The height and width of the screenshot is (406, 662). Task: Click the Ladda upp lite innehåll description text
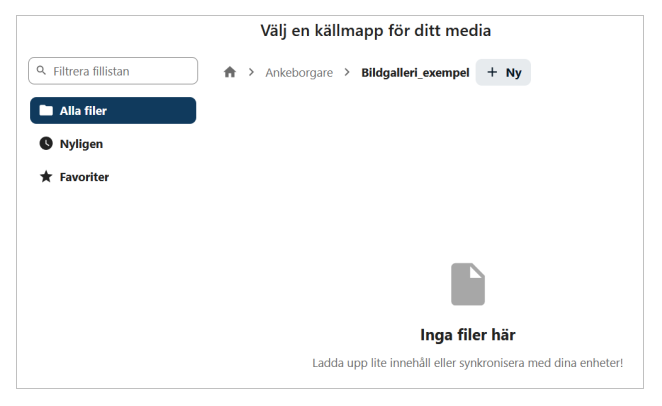pos(467,362)
